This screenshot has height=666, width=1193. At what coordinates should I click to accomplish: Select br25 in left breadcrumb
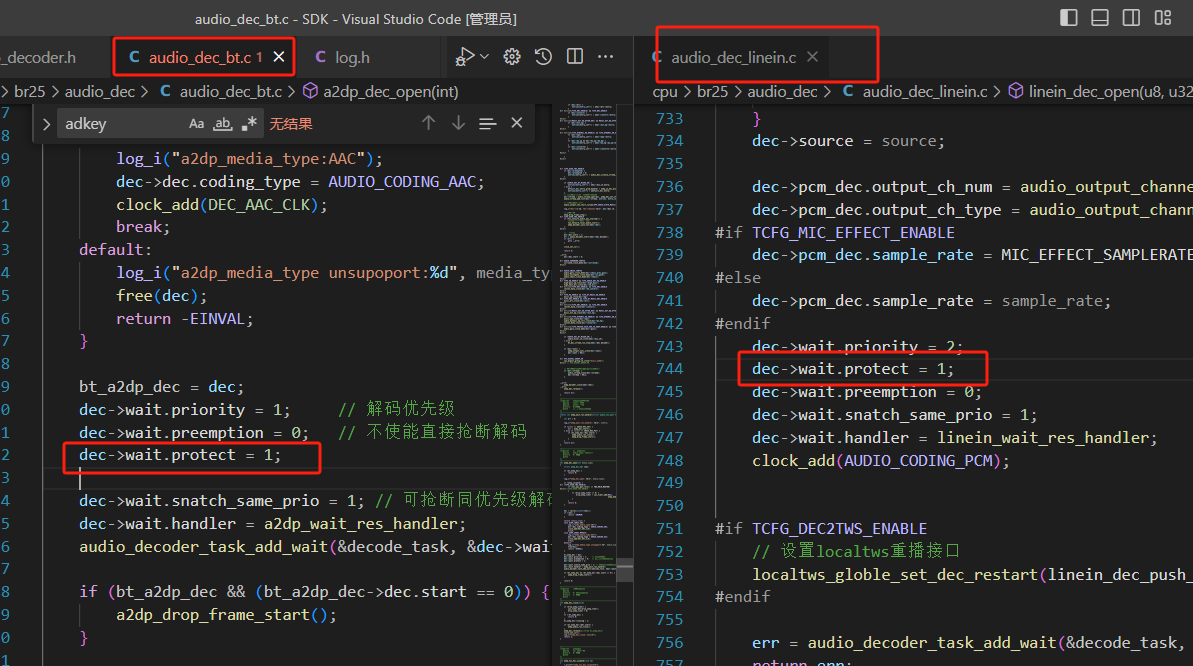[30, 91]
